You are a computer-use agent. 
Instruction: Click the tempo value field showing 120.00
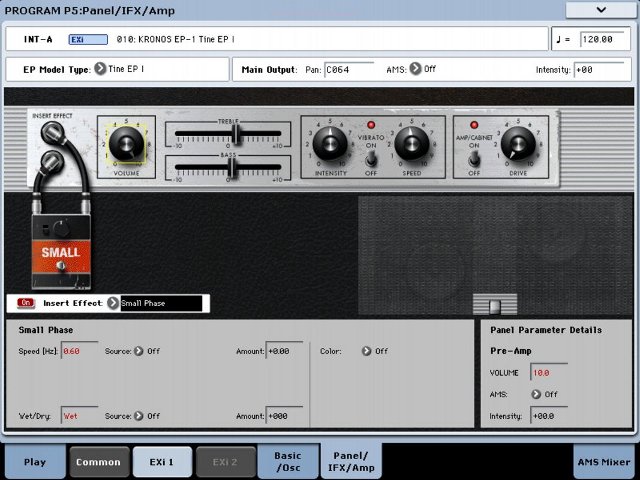pos(603,40)
